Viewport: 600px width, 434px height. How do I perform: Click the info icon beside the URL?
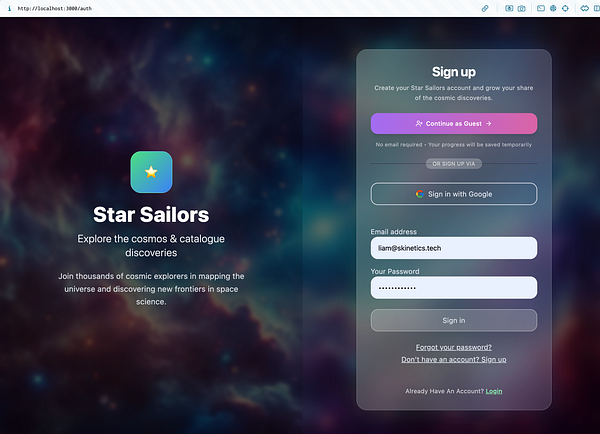click(9, 8)
